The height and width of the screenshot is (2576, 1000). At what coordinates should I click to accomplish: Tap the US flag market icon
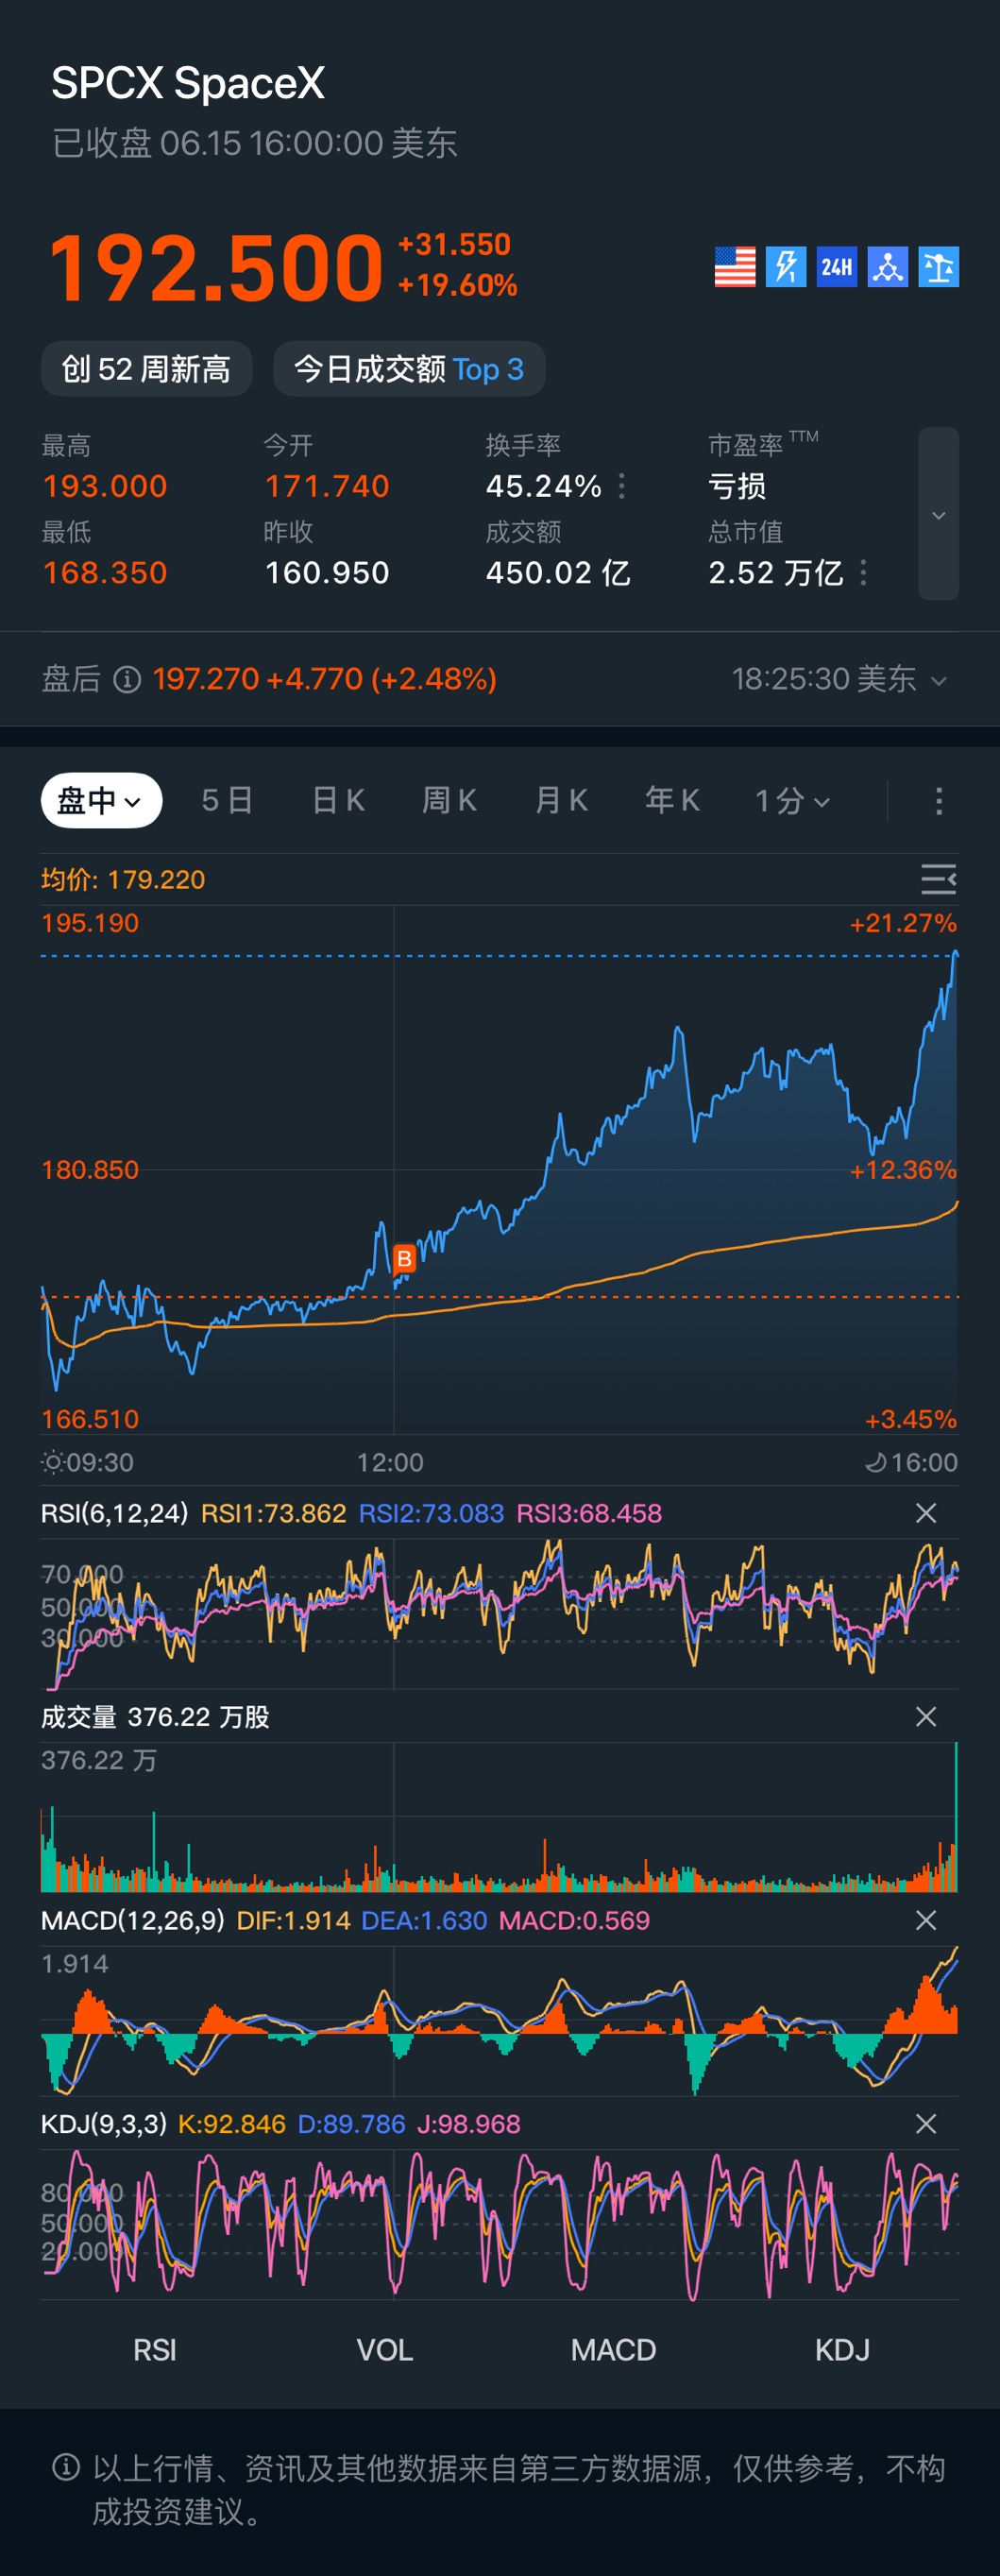coord(735,267)
